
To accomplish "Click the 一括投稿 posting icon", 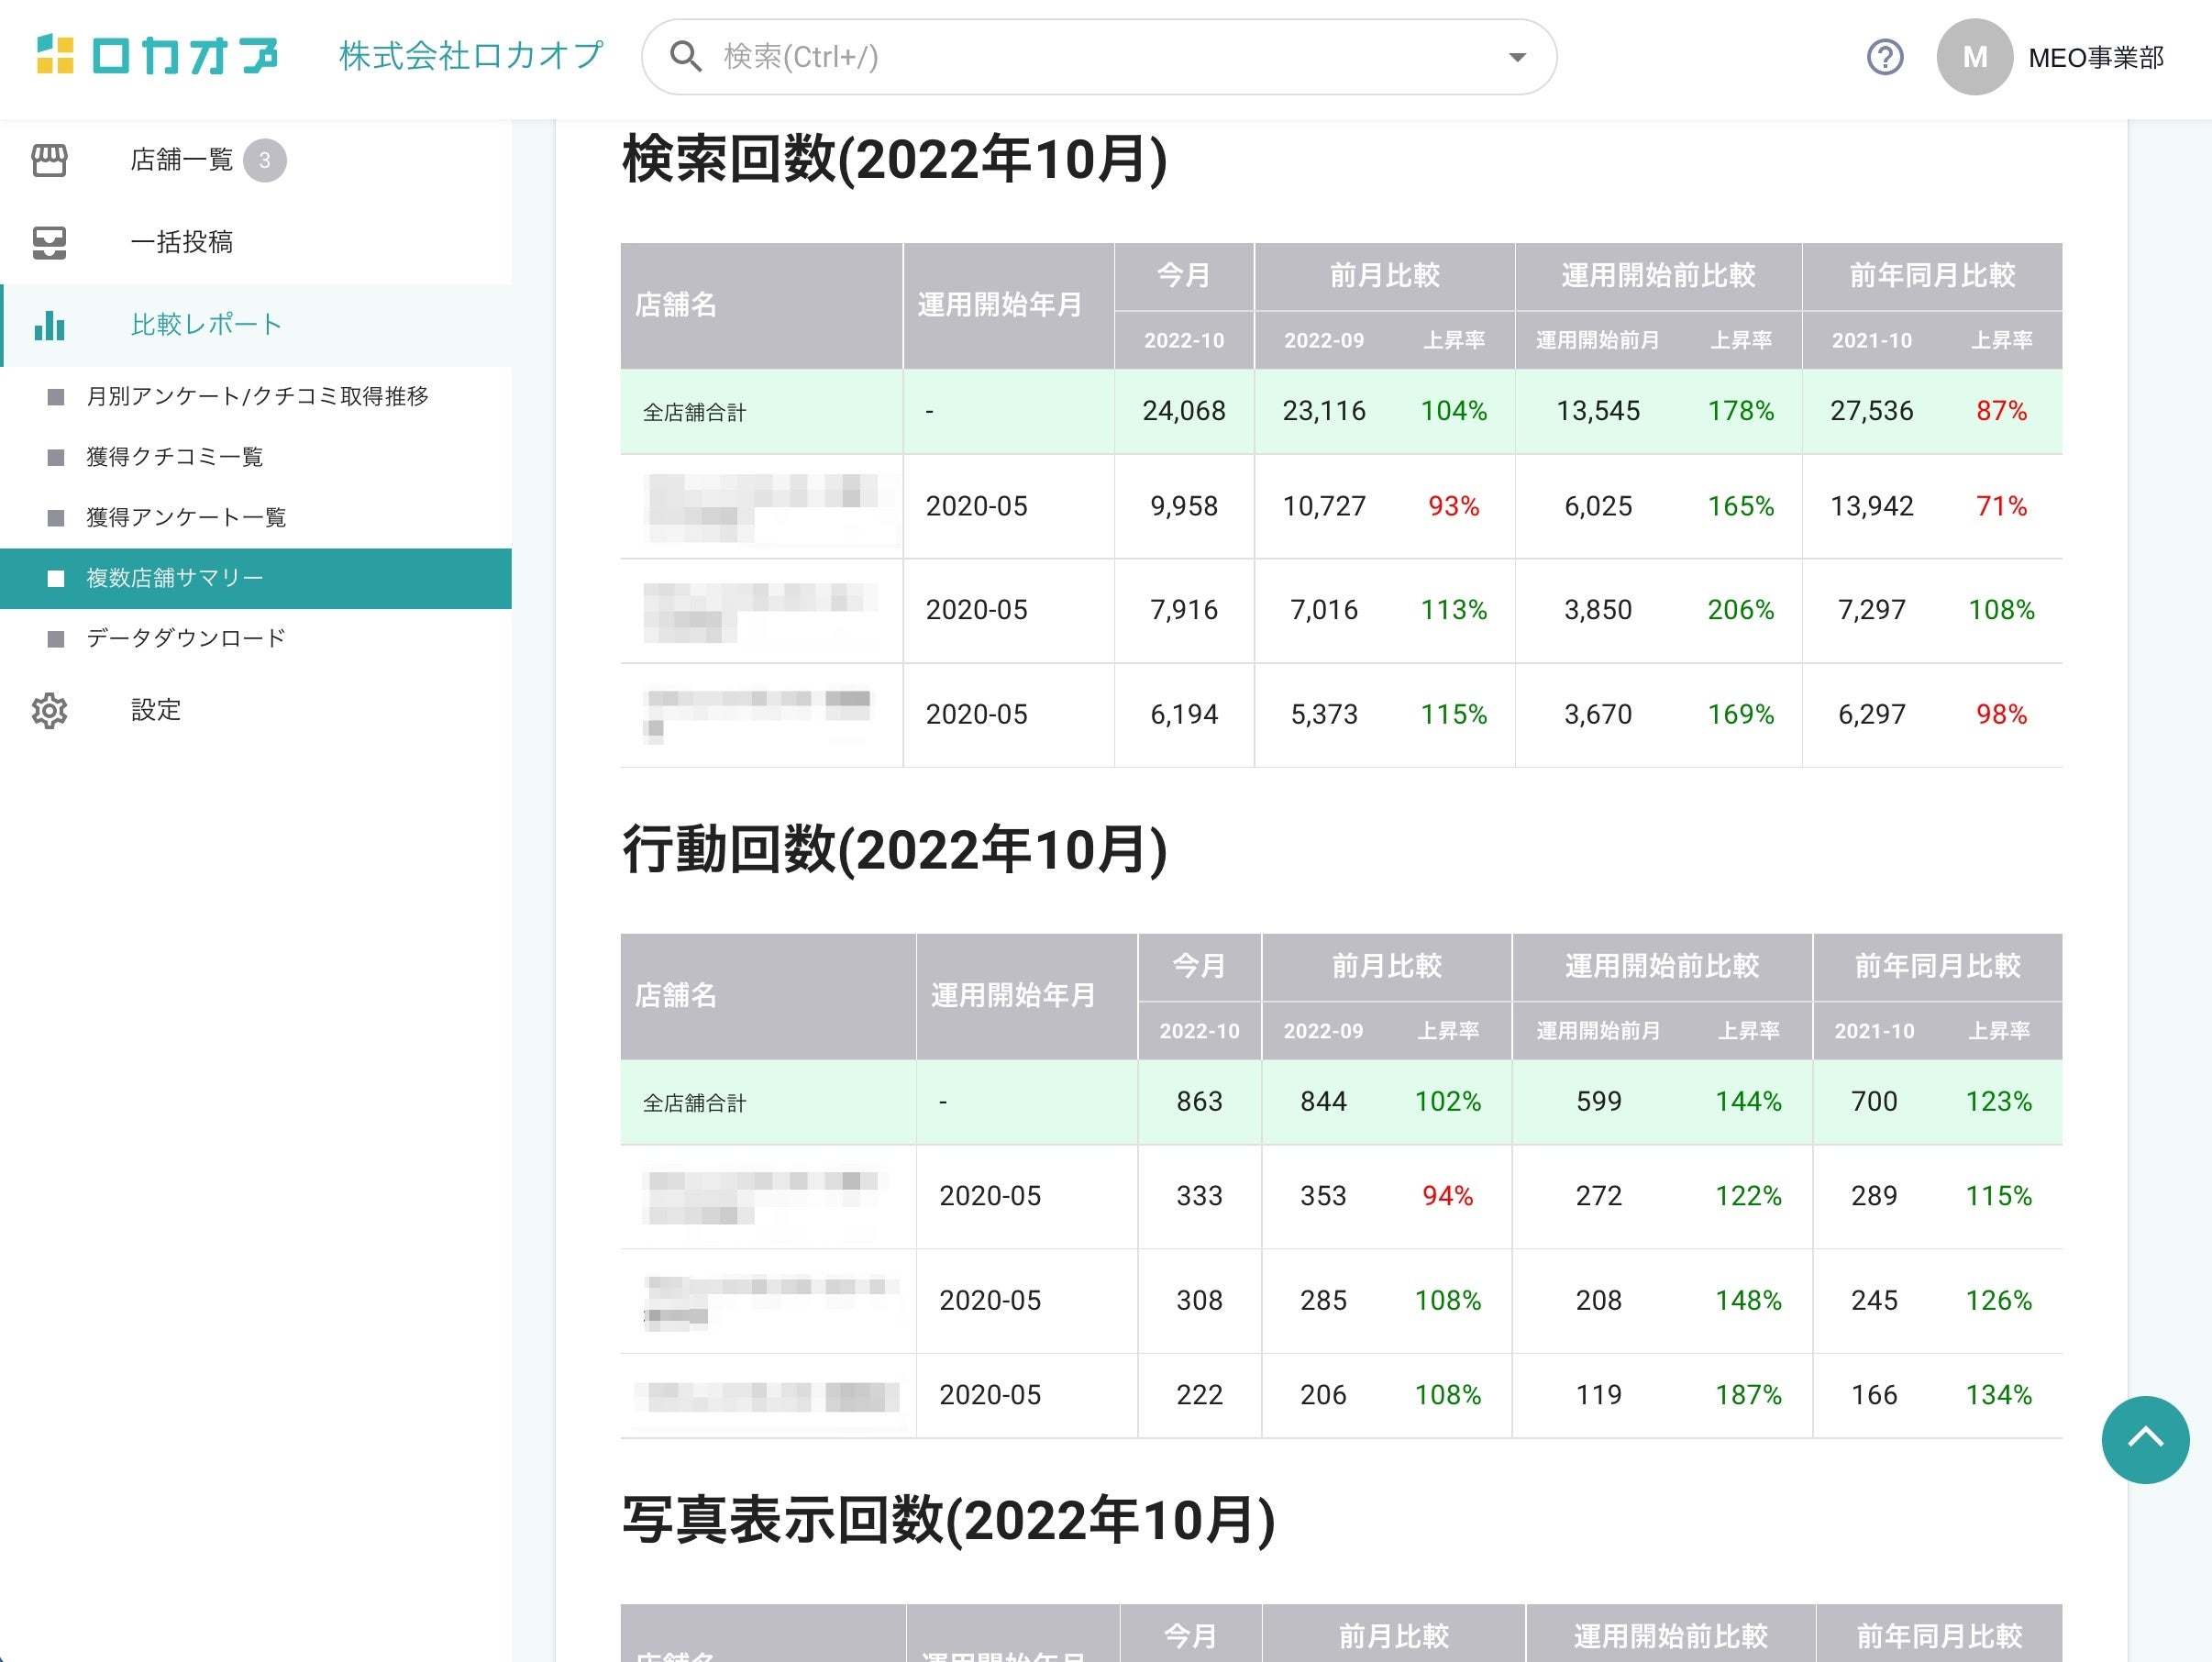I will pyautogui.click(x=49, y=242).
